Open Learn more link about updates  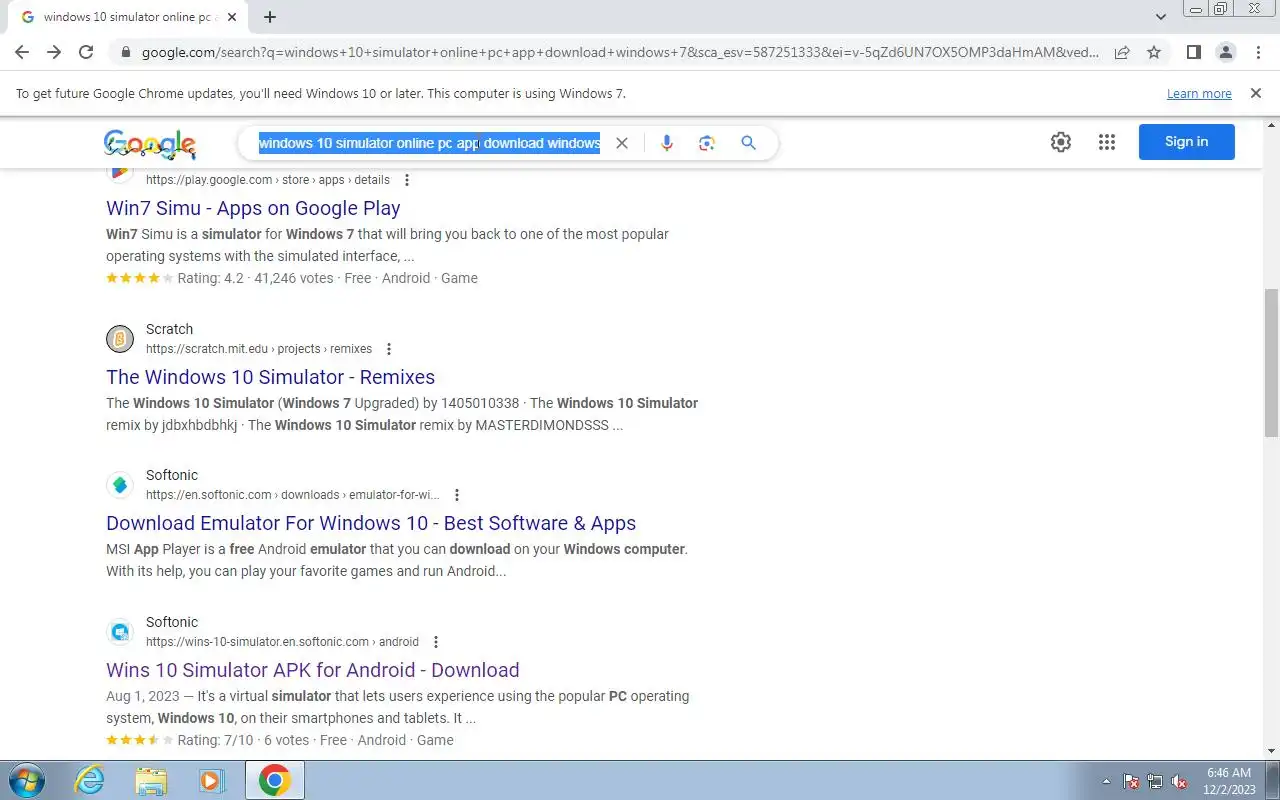point(1199,93)
